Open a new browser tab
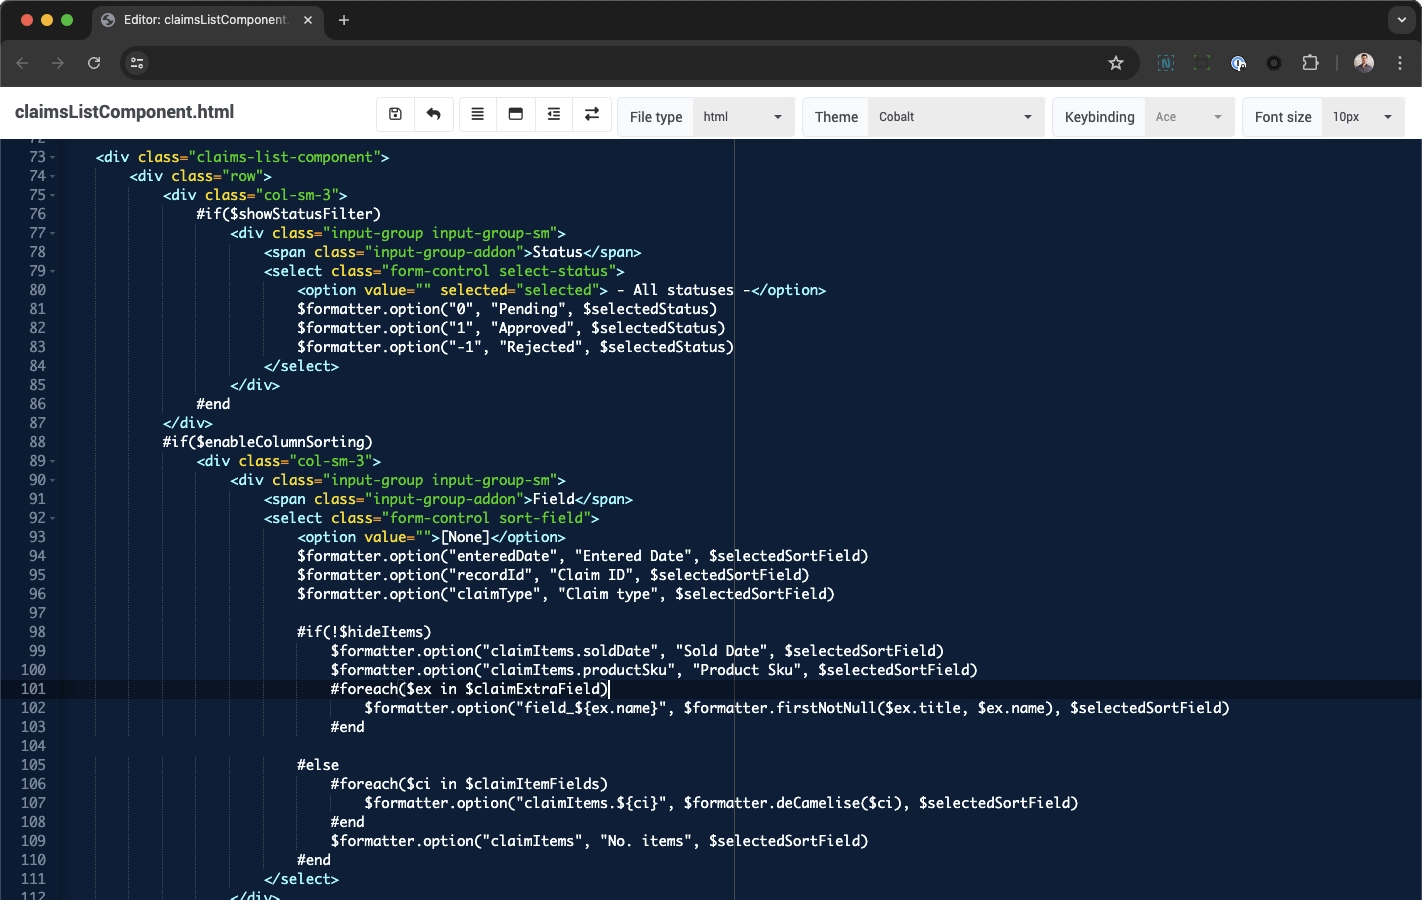 click(344, 20)
